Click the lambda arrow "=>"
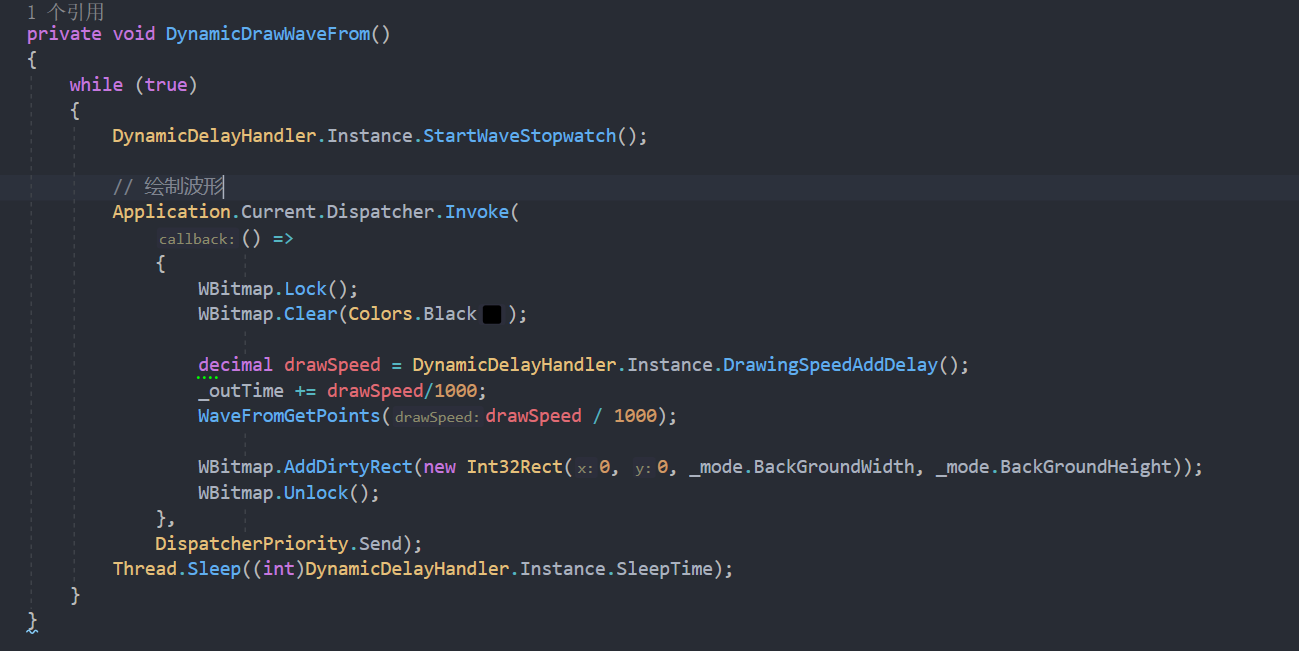This screenshot has height=651, width=1299. [x=283, y=238]
